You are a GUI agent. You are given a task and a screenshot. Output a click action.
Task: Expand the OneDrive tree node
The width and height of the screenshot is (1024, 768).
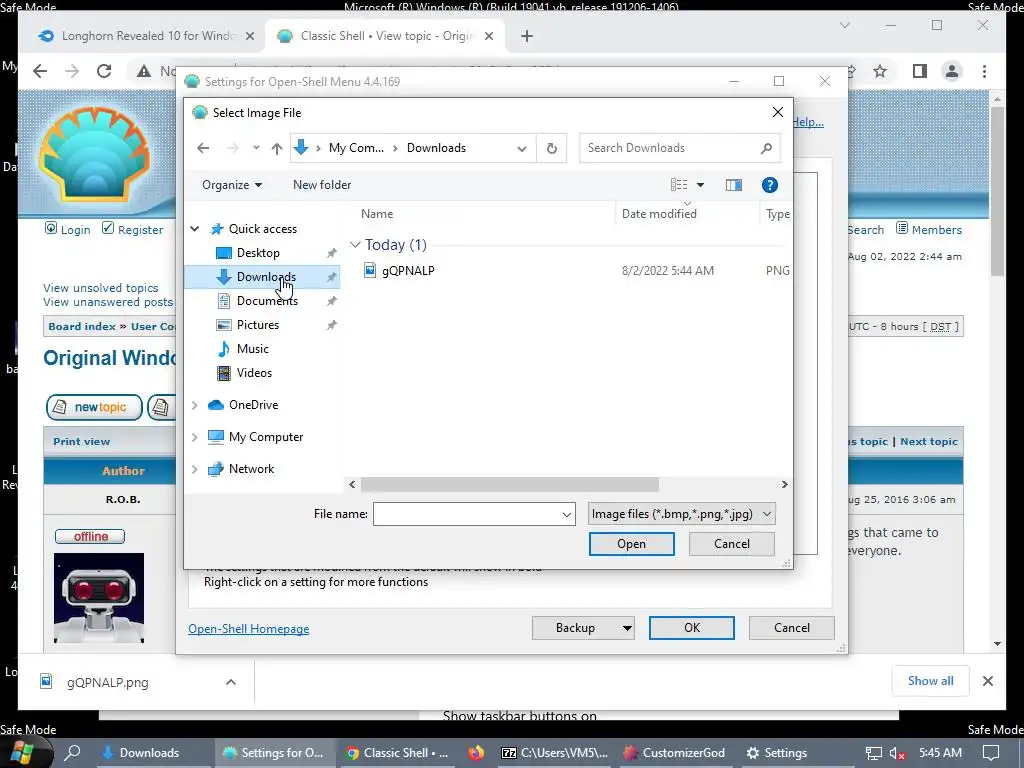[195, 405]
